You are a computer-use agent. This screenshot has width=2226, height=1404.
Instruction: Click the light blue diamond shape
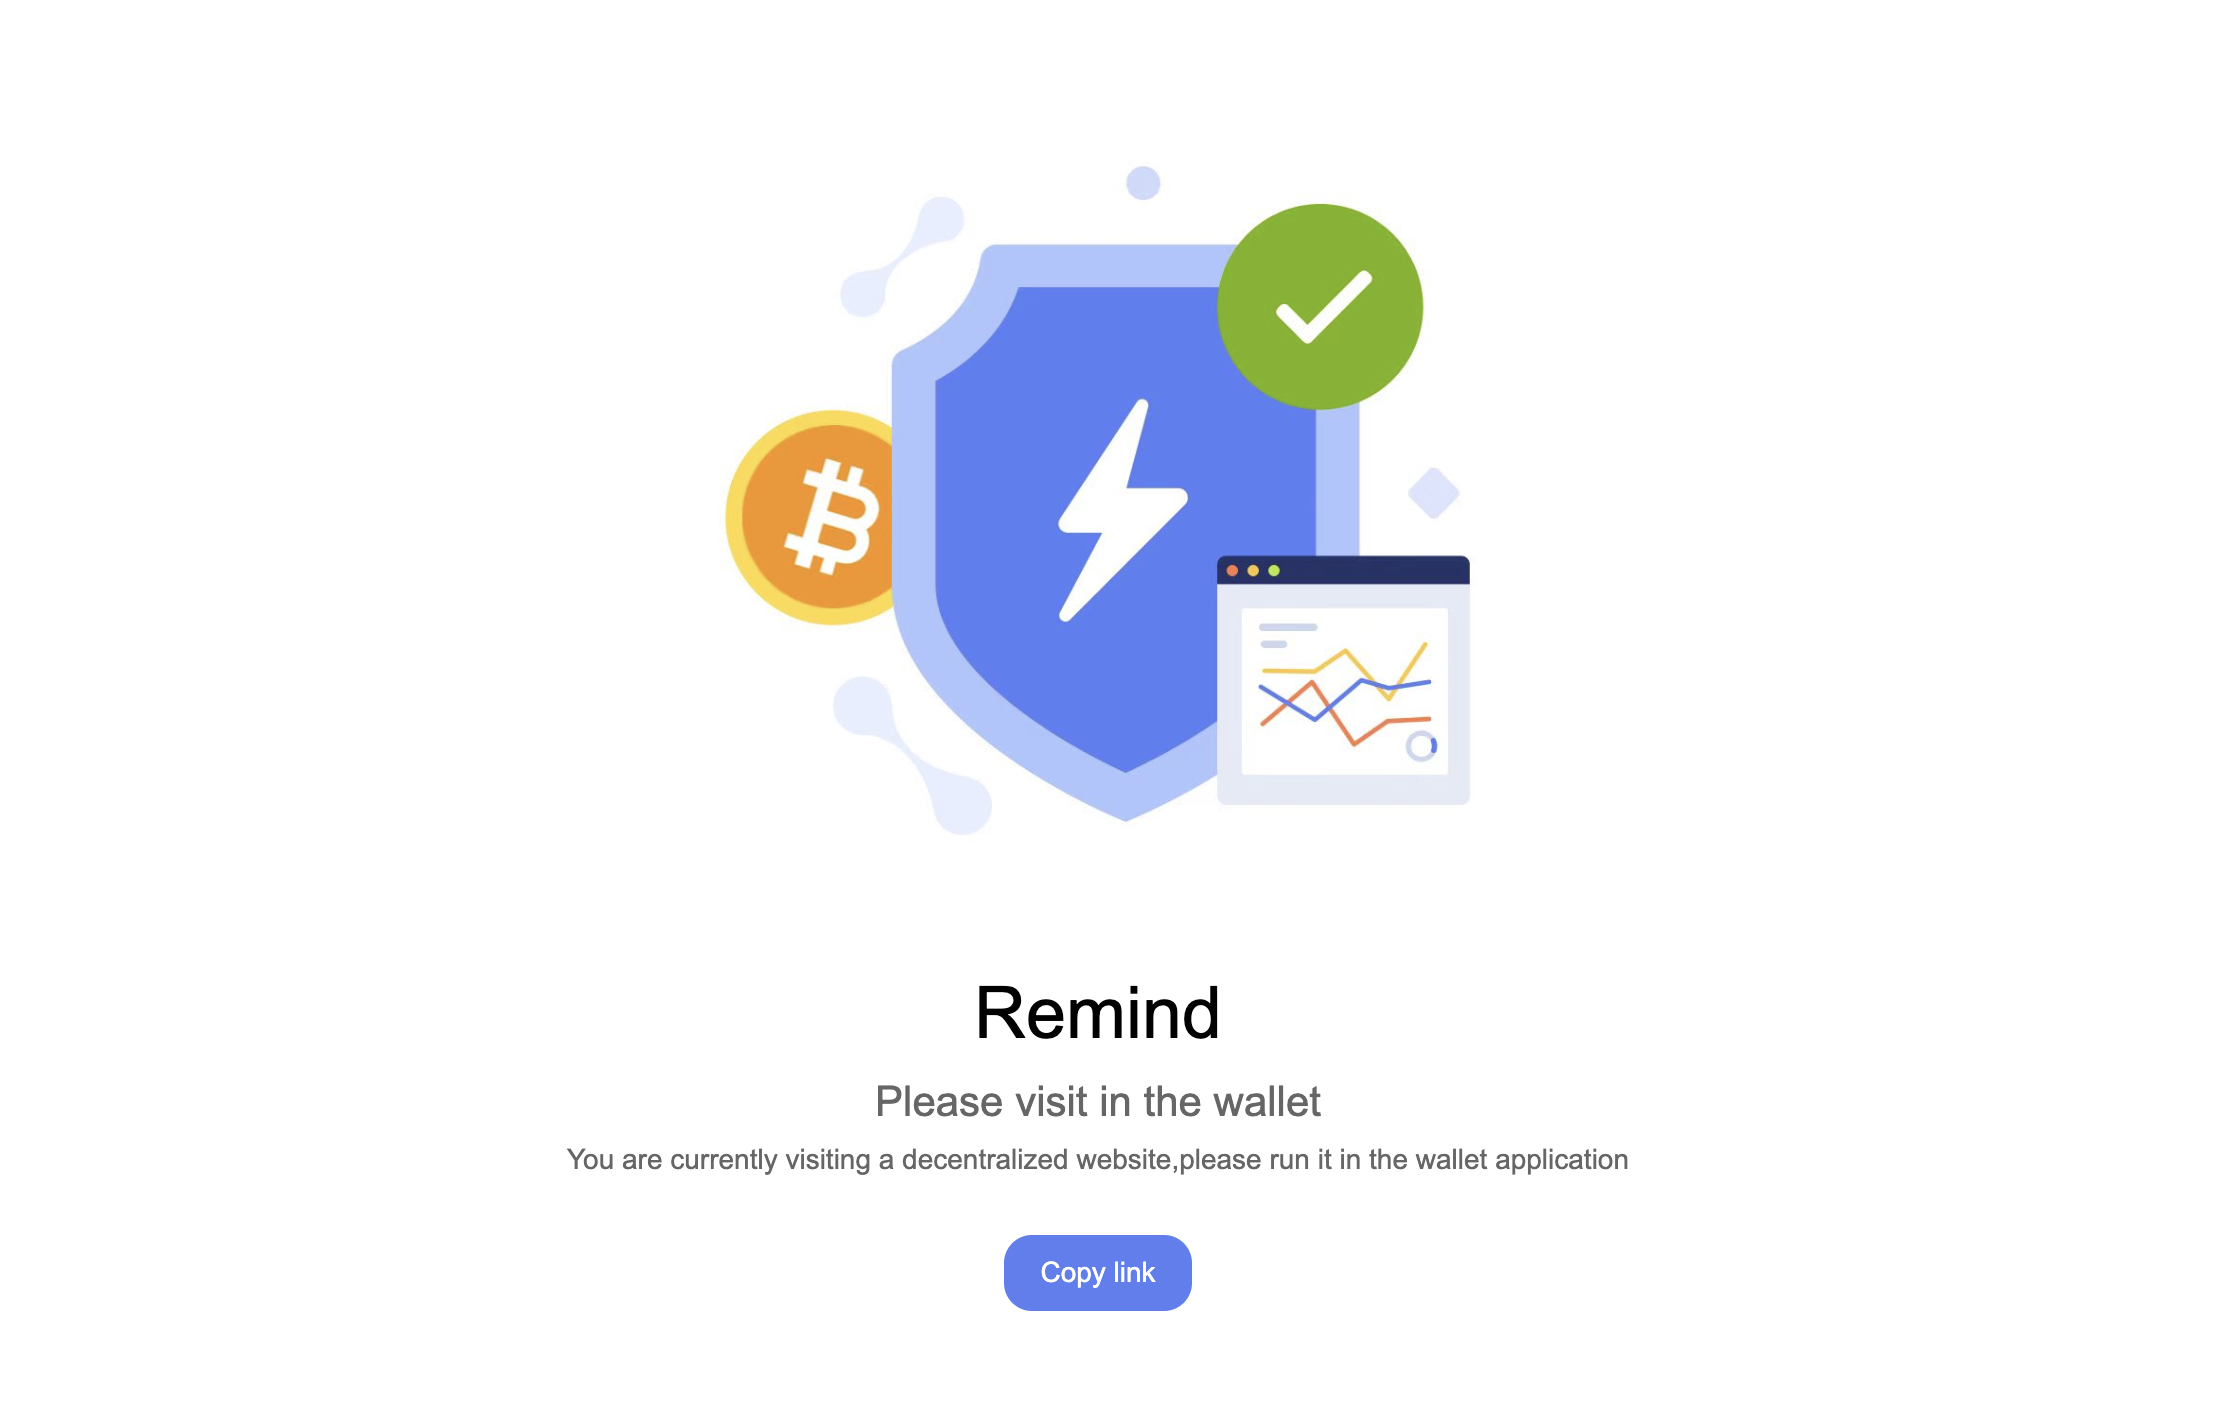pos(1433,493)
